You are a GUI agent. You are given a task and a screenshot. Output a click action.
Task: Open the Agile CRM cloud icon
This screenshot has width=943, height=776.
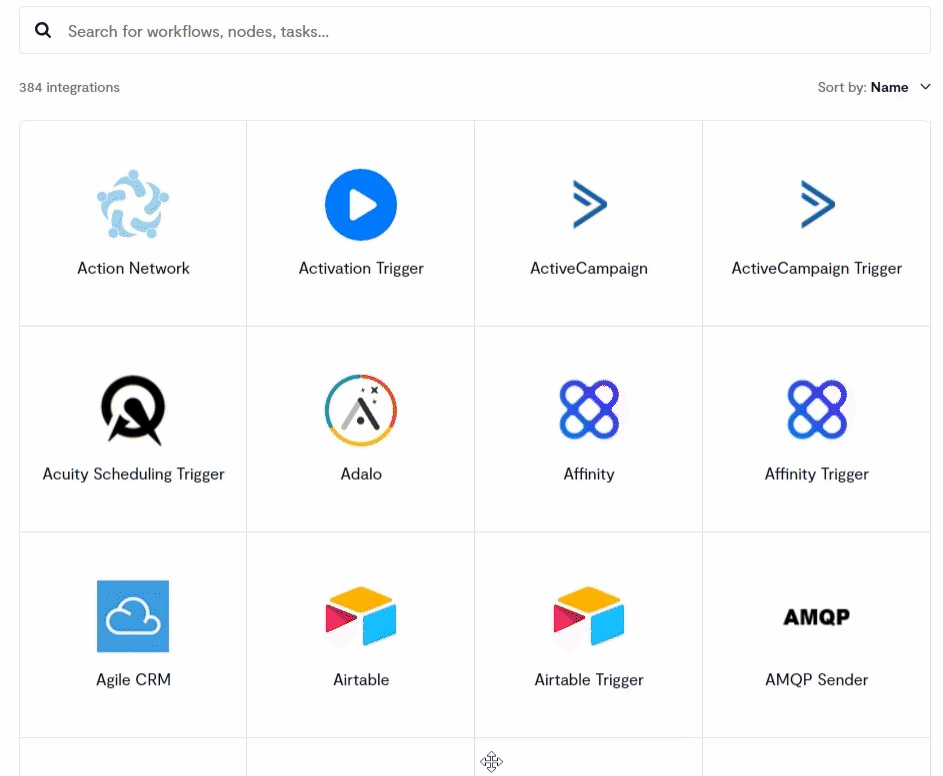pyautogui.click(x=133, y=616)
